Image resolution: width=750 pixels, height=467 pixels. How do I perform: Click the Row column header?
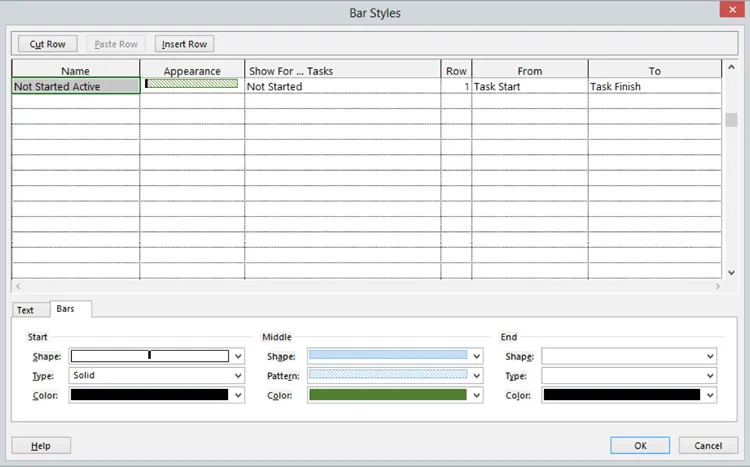point(456,70)
